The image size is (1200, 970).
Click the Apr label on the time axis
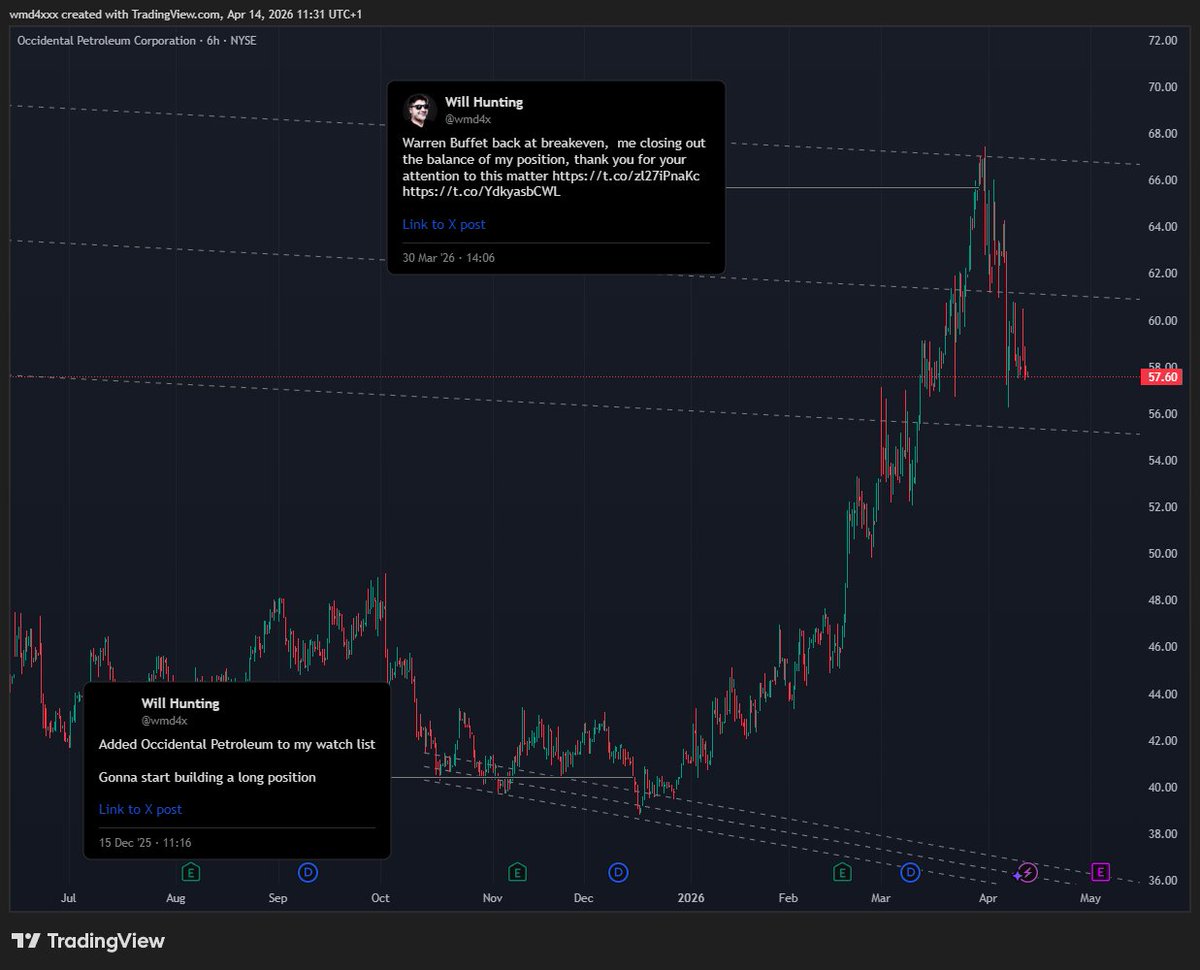pyautogui.click(x=988, y=898)
